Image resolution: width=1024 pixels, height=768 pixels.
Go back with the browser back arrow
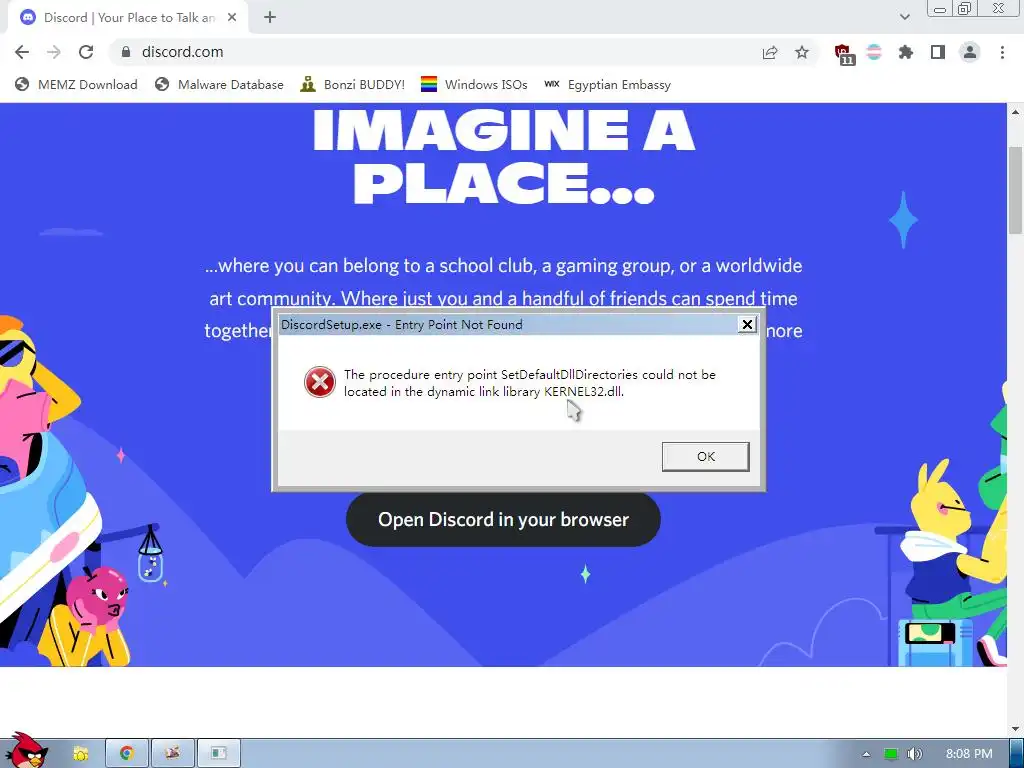[x=22, y=52]
